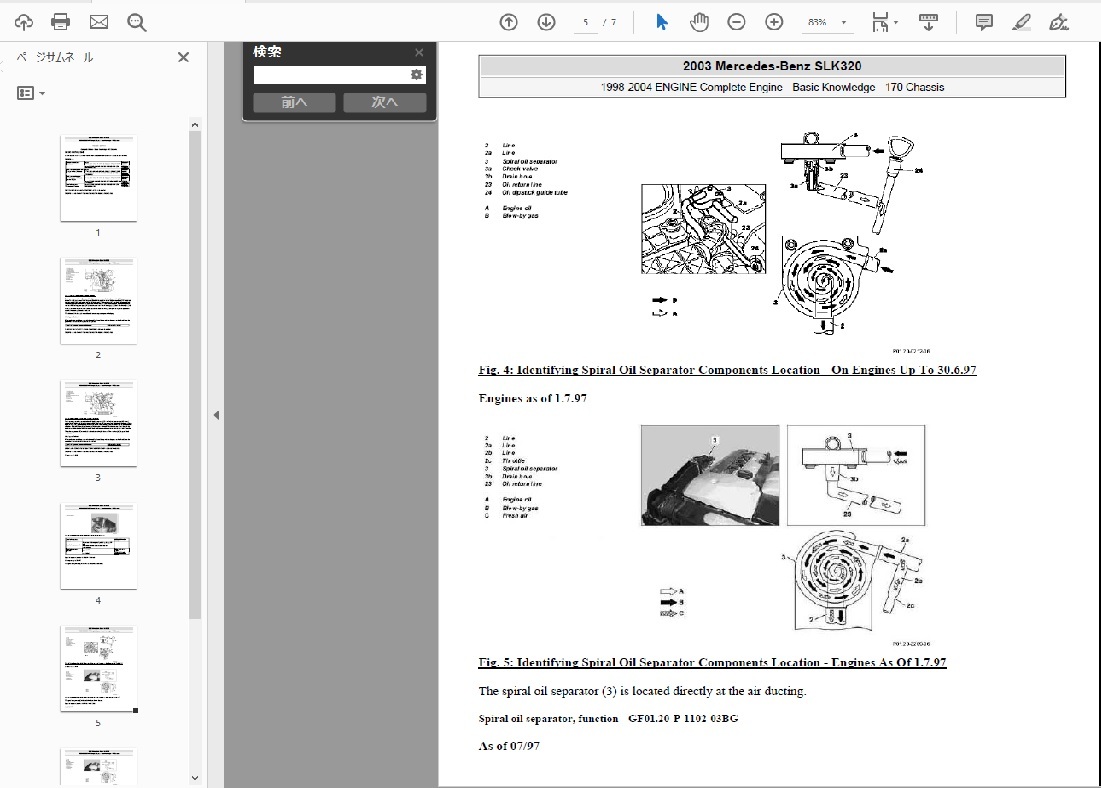Click the search text input field
The width and height of the screenshot is (1101, 788).
pos(331,74)
